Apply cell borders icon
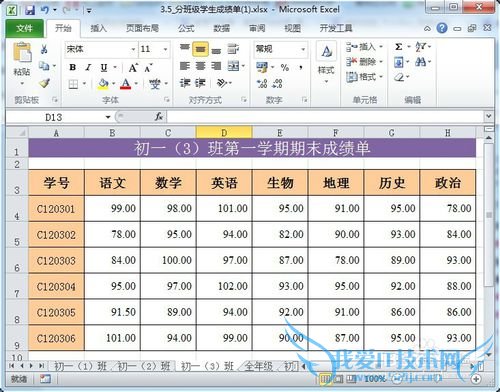 coord(73,84)
